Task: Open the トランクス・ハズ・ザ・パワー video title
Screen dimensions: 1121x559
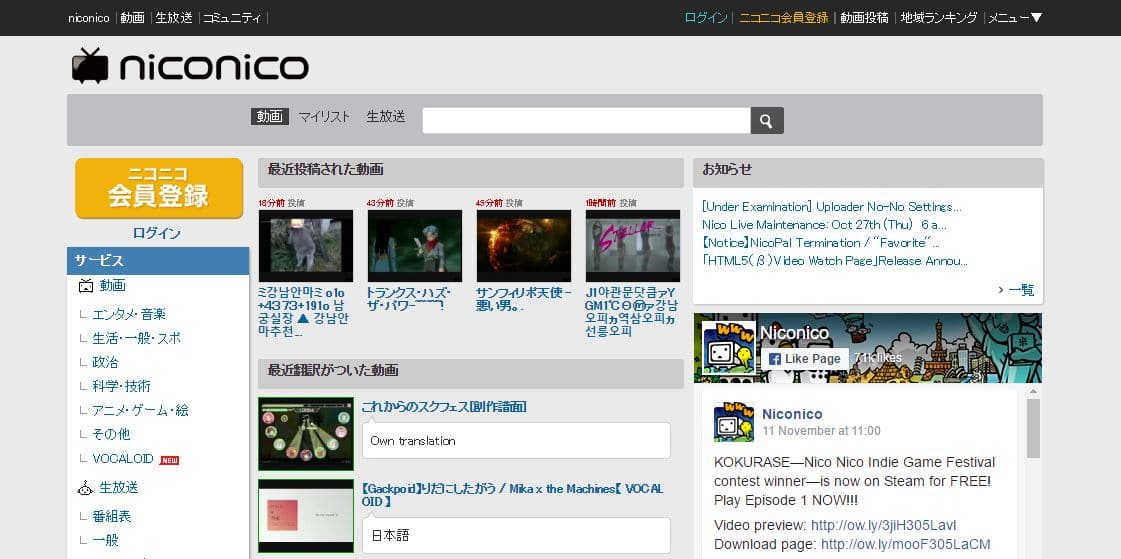Action: (x=408, y=299)
